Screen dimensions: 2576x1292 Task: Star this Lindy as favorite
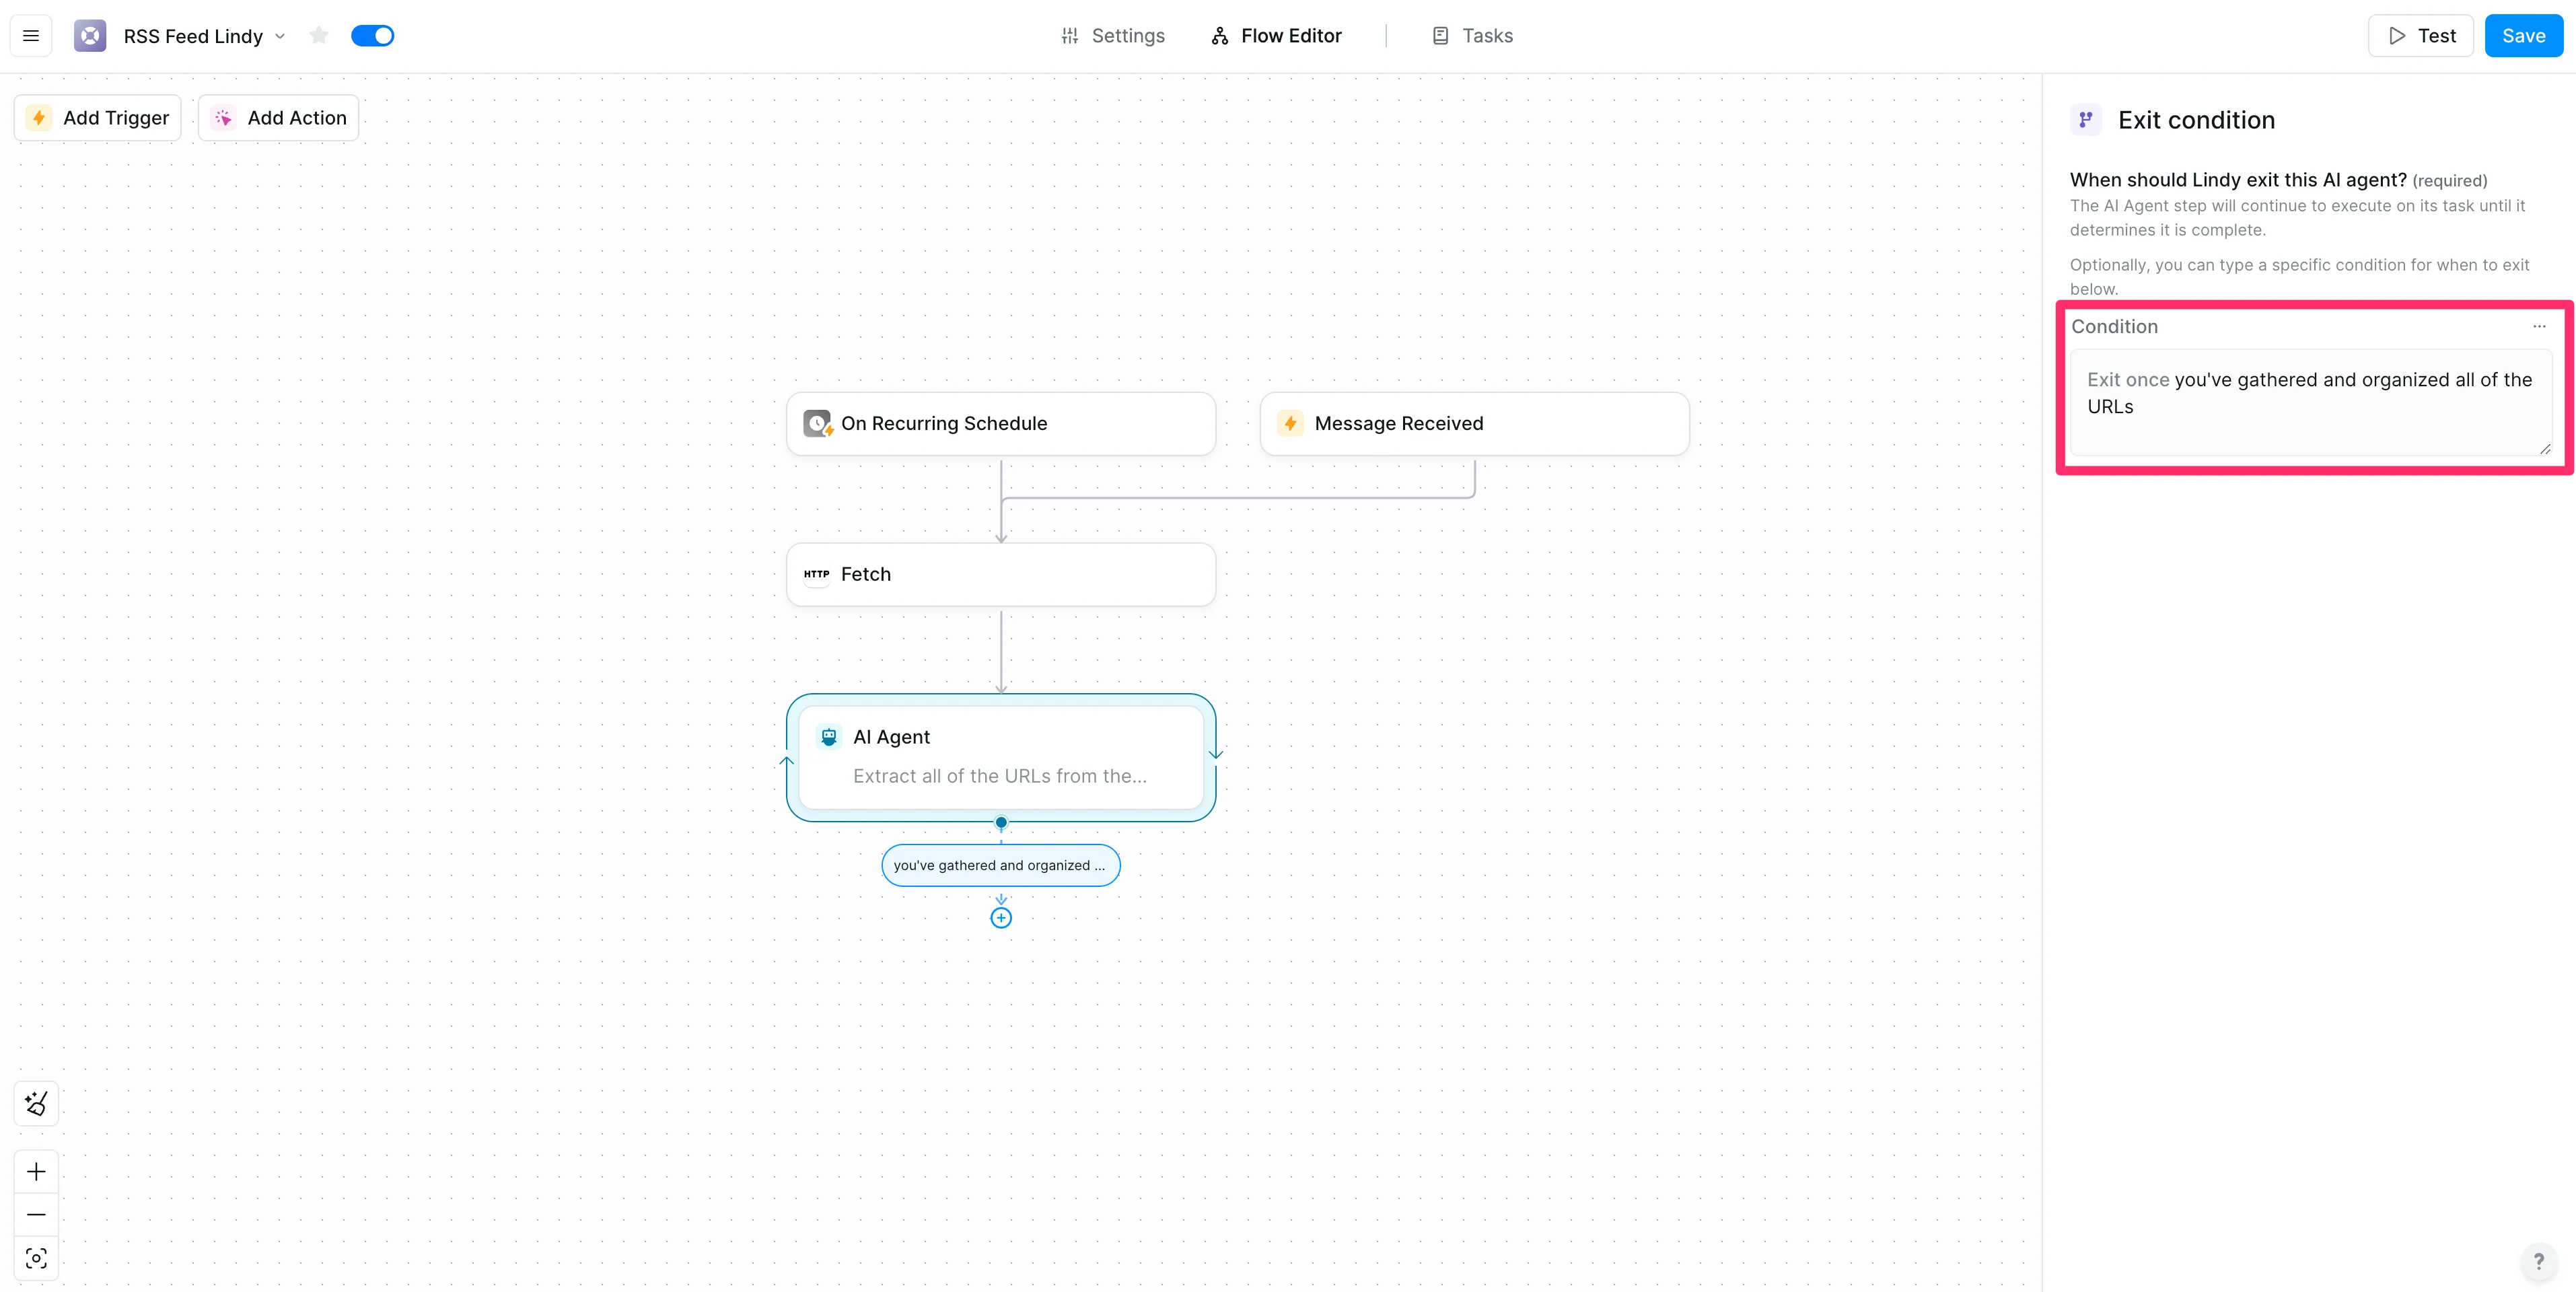point(319,36)
